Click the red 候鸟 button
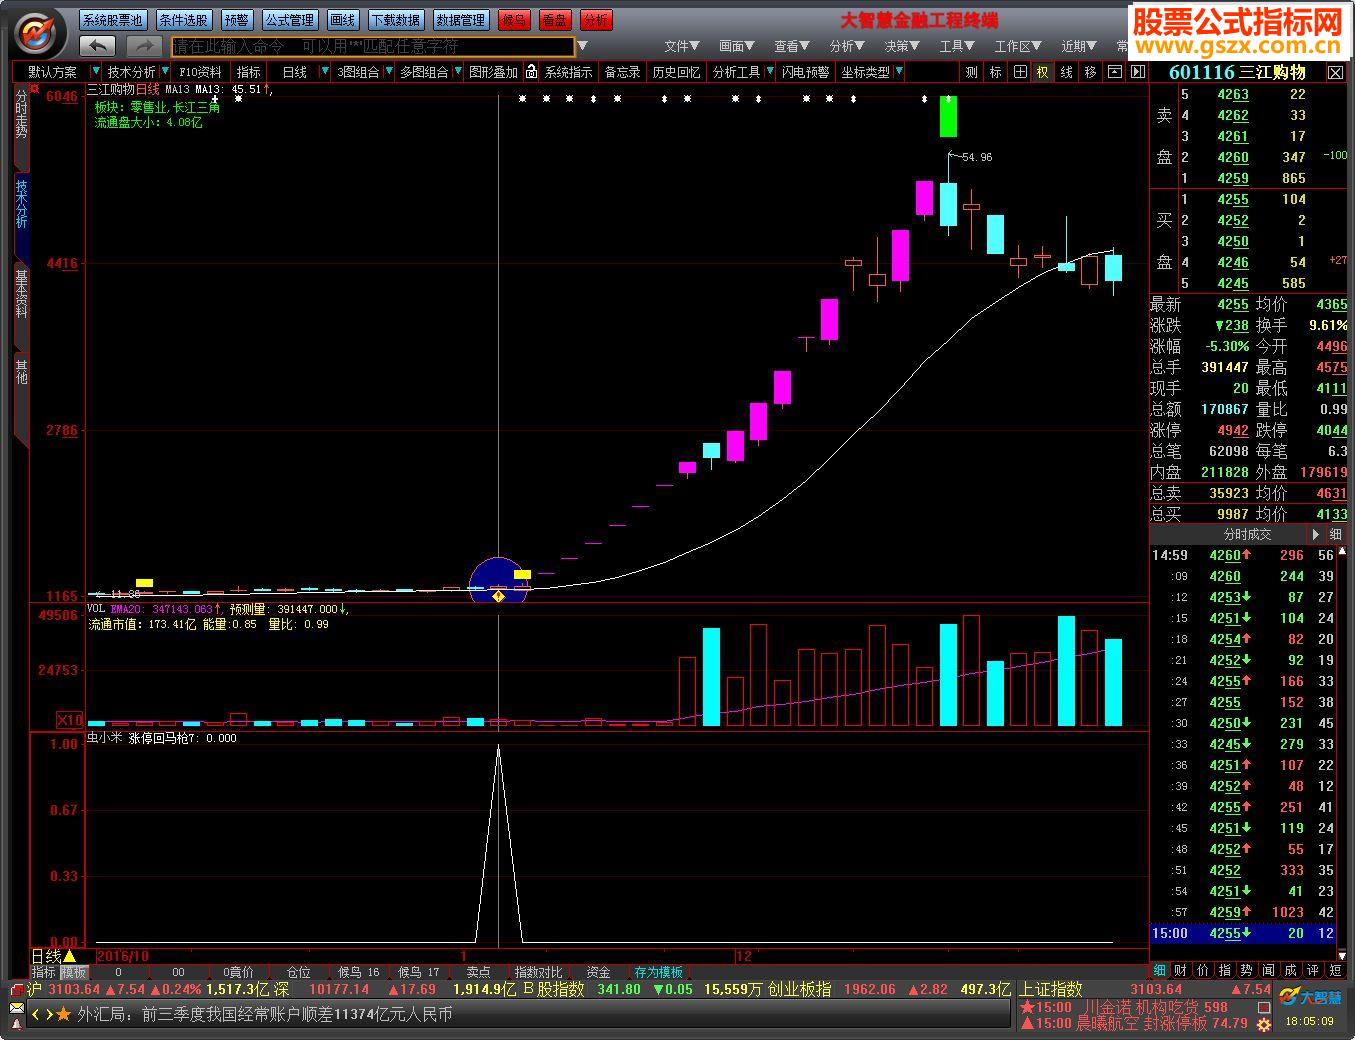The image size is (1355, 1040). coord(514,20)
